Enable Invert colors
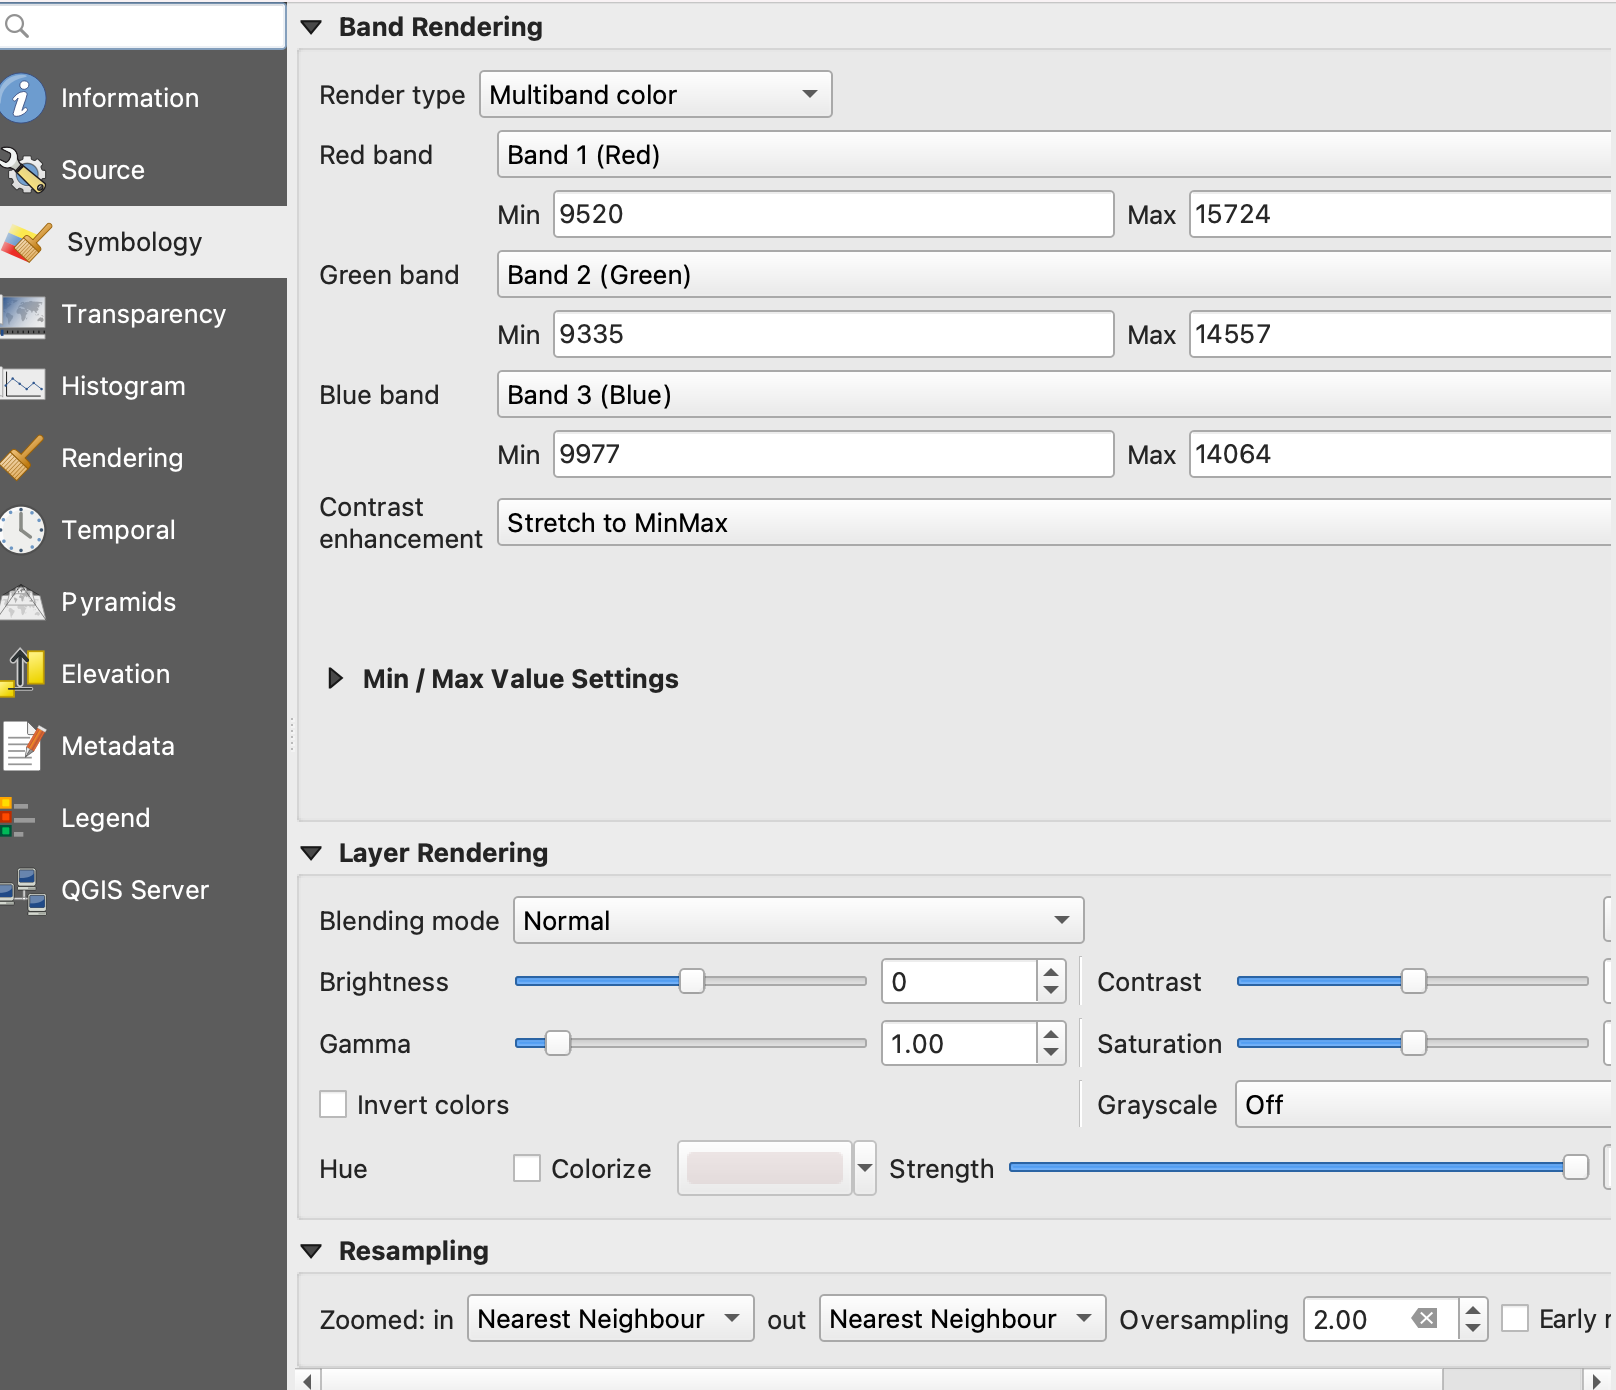Viewport: 1616px width, 1390px height. (x=333, y=1104)
